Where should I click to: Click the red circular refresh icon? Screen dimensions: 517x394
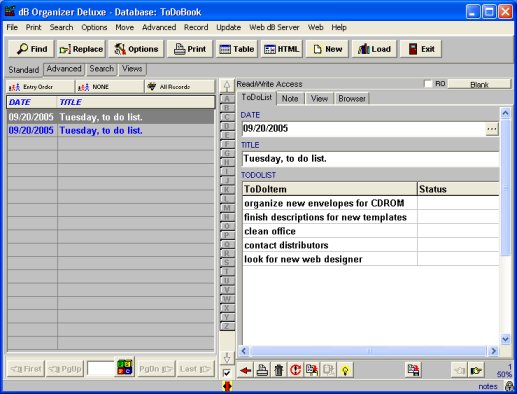(x=295, y=370)
